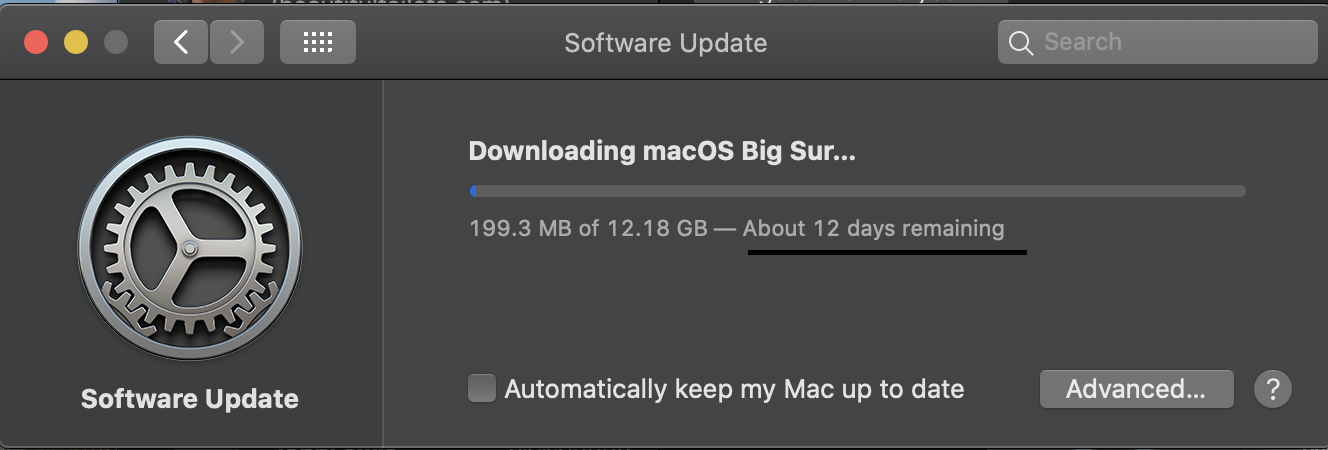Click the Software Update label below gear
The image size is (1328, 450).
[190, 399]
